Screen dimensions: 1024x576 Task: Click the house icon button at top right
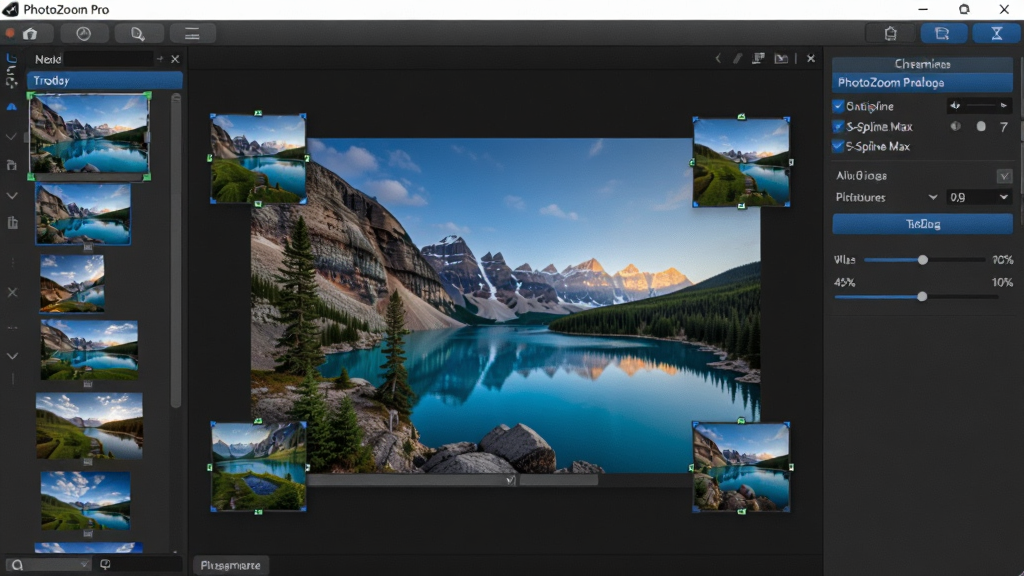tap(890, 33)
